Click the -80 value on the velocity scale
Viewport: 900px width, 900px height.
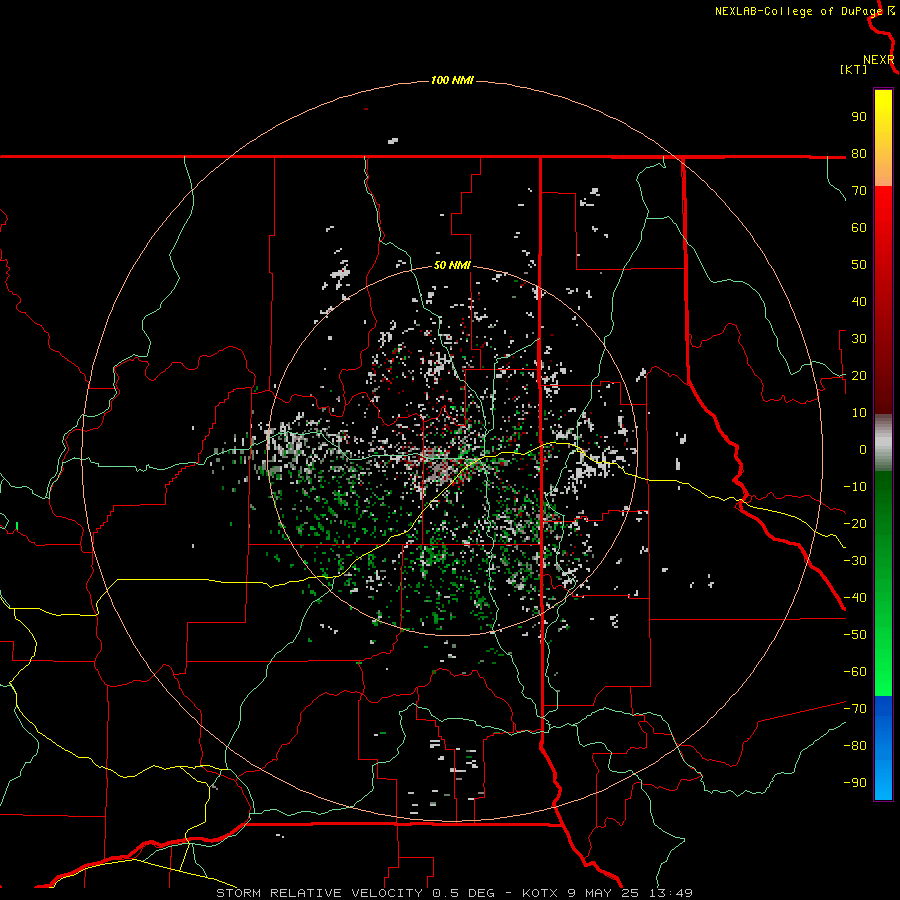click(x=855, y=746)
